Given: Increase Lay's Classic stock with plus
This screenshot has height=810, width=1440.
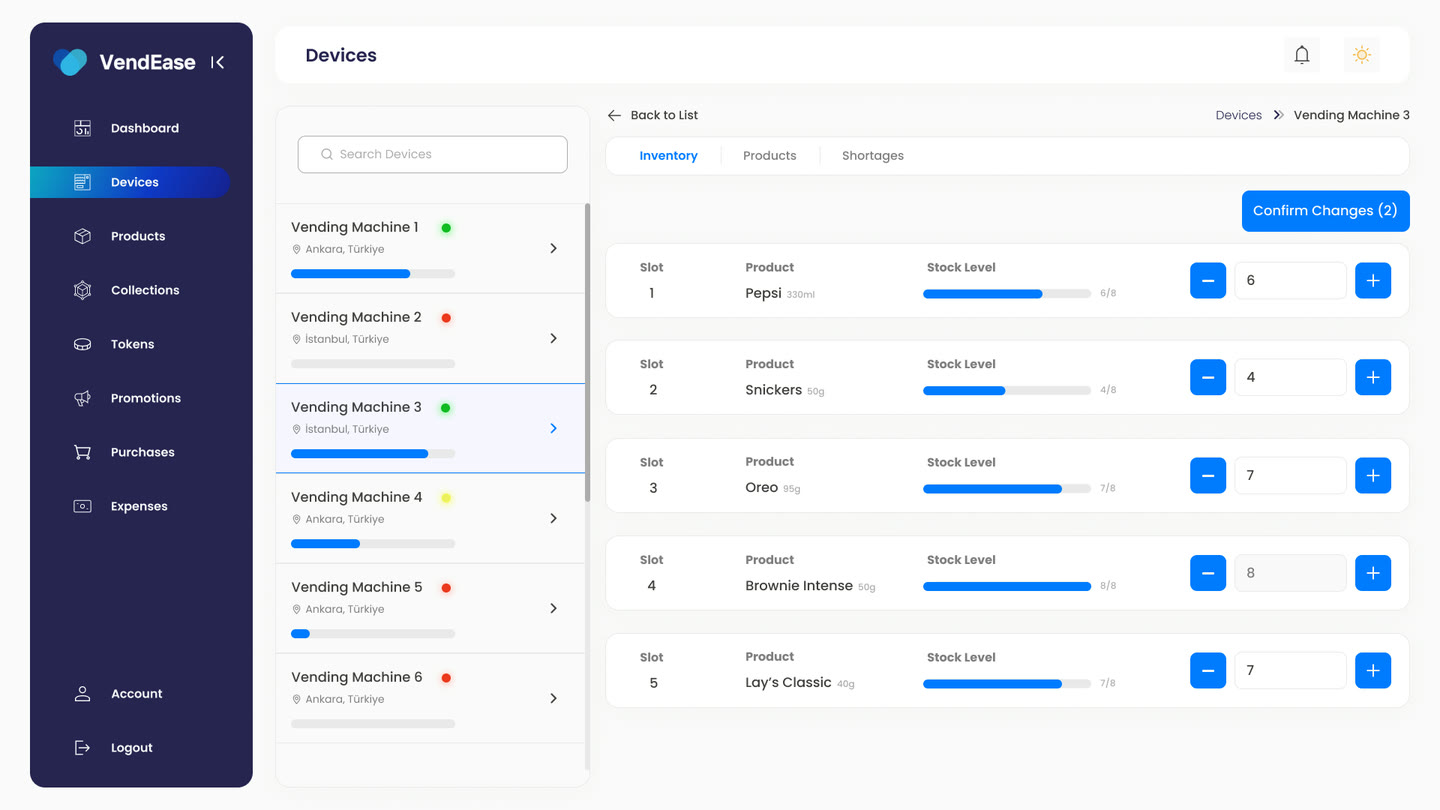Looking at the screenshot, I should [1373, 670].
